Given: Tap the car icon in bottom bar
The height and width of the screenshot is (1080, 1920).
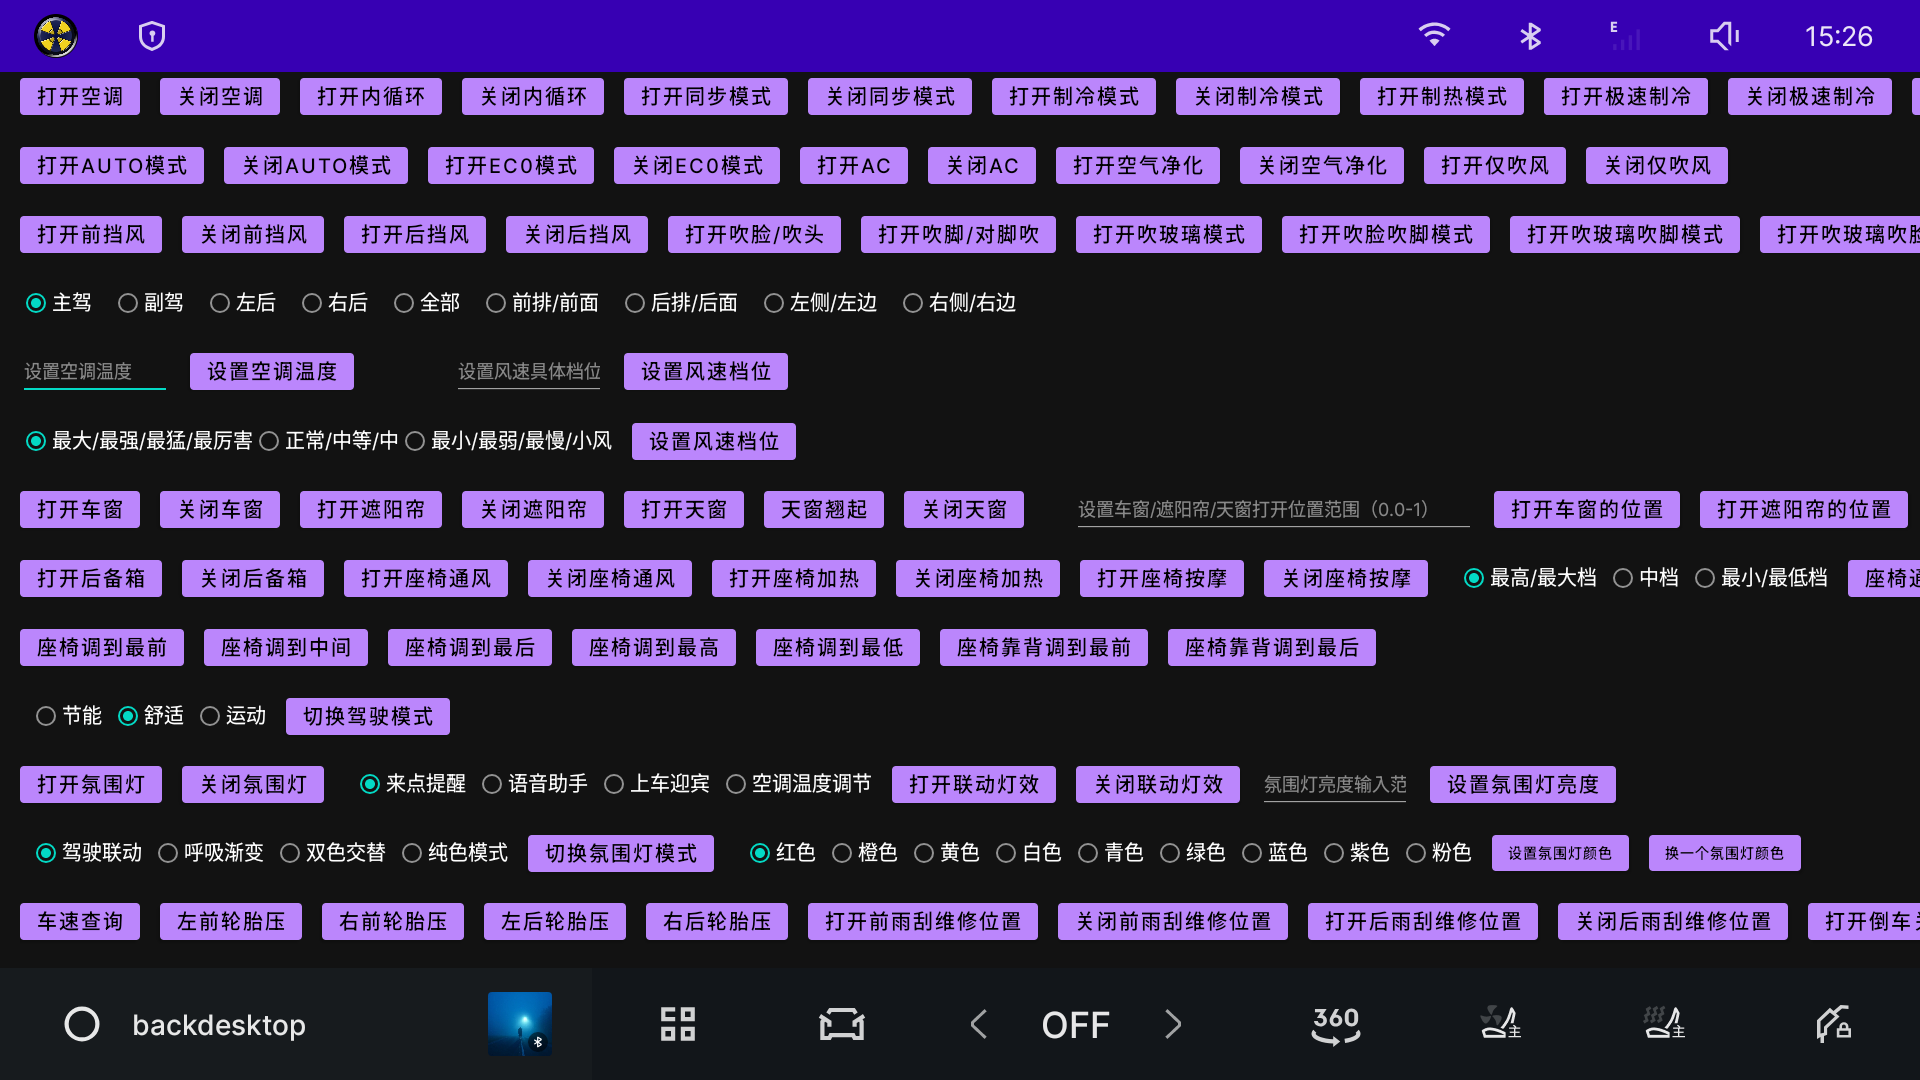Looking at the screenshot, I should (841, 1024).
